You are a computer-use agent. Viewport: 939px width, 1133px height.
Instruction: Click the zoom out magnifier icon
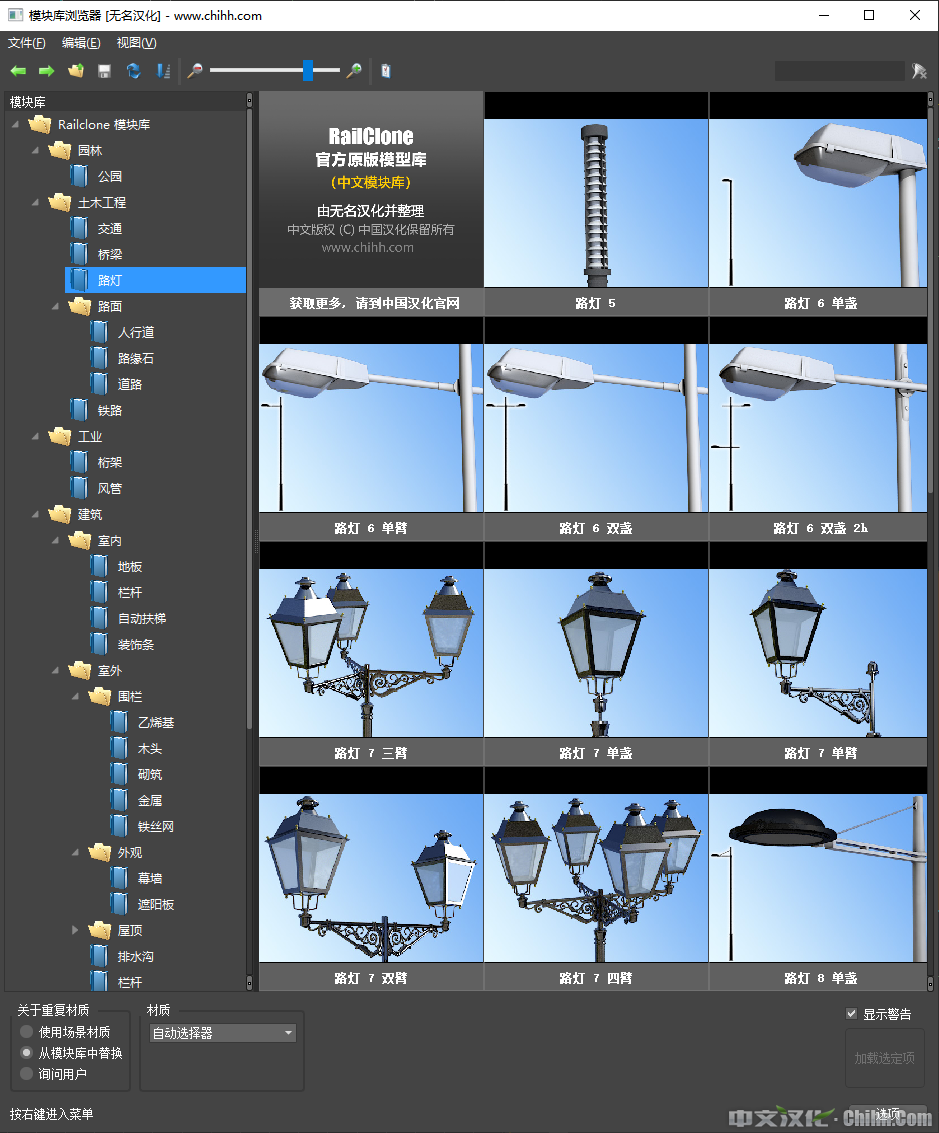coord(195,71)
